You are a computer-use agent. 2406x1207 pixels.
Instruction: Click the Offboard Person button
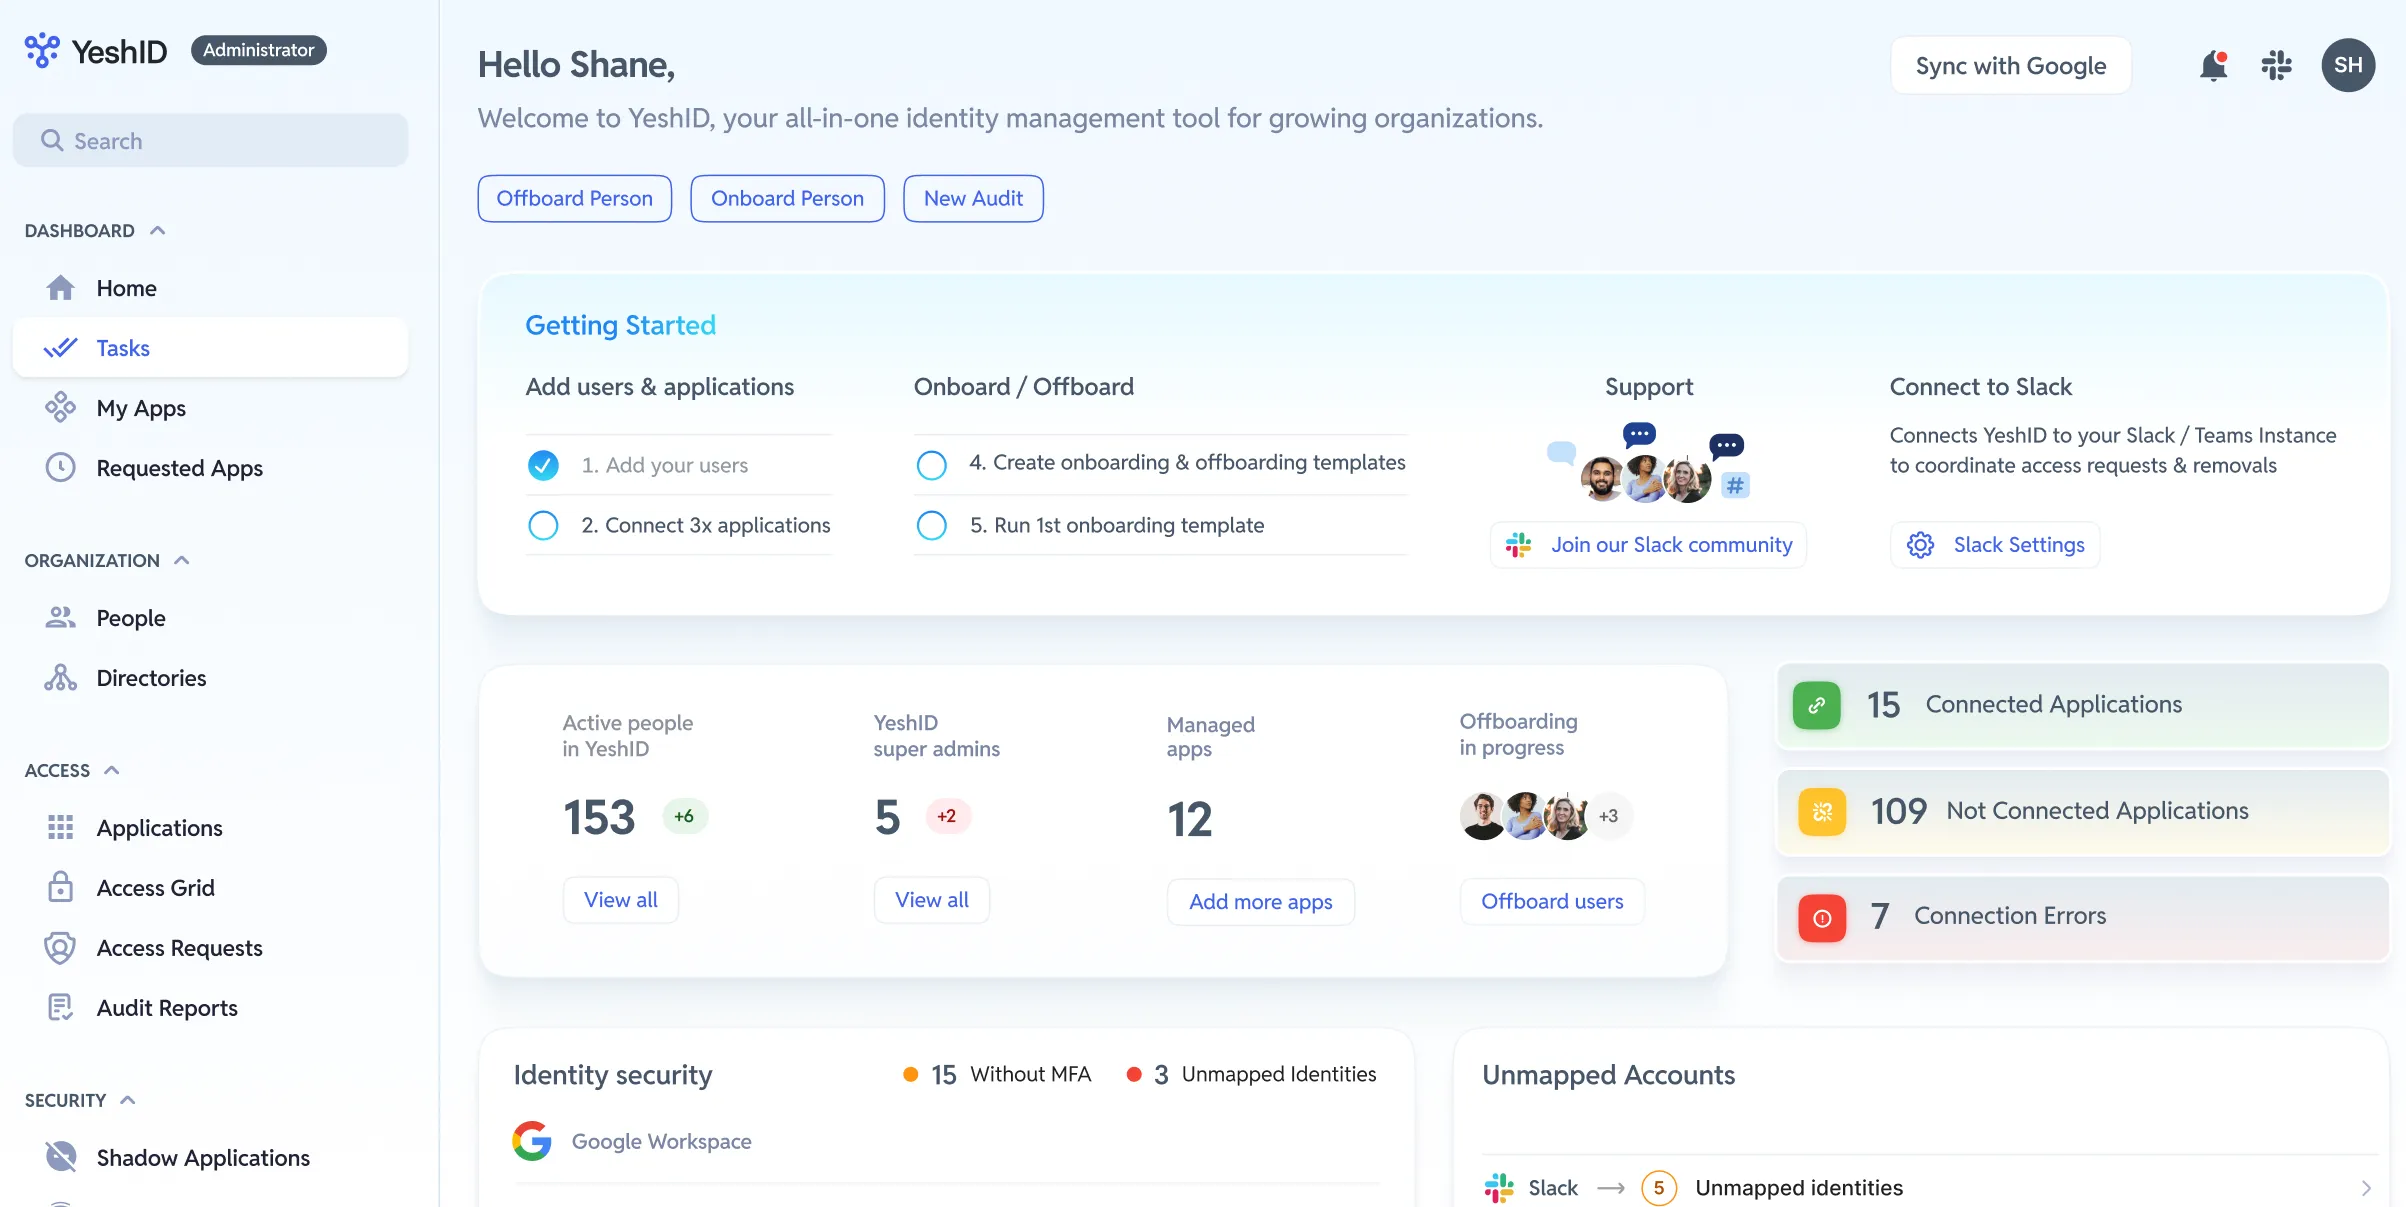pos(574,198)
